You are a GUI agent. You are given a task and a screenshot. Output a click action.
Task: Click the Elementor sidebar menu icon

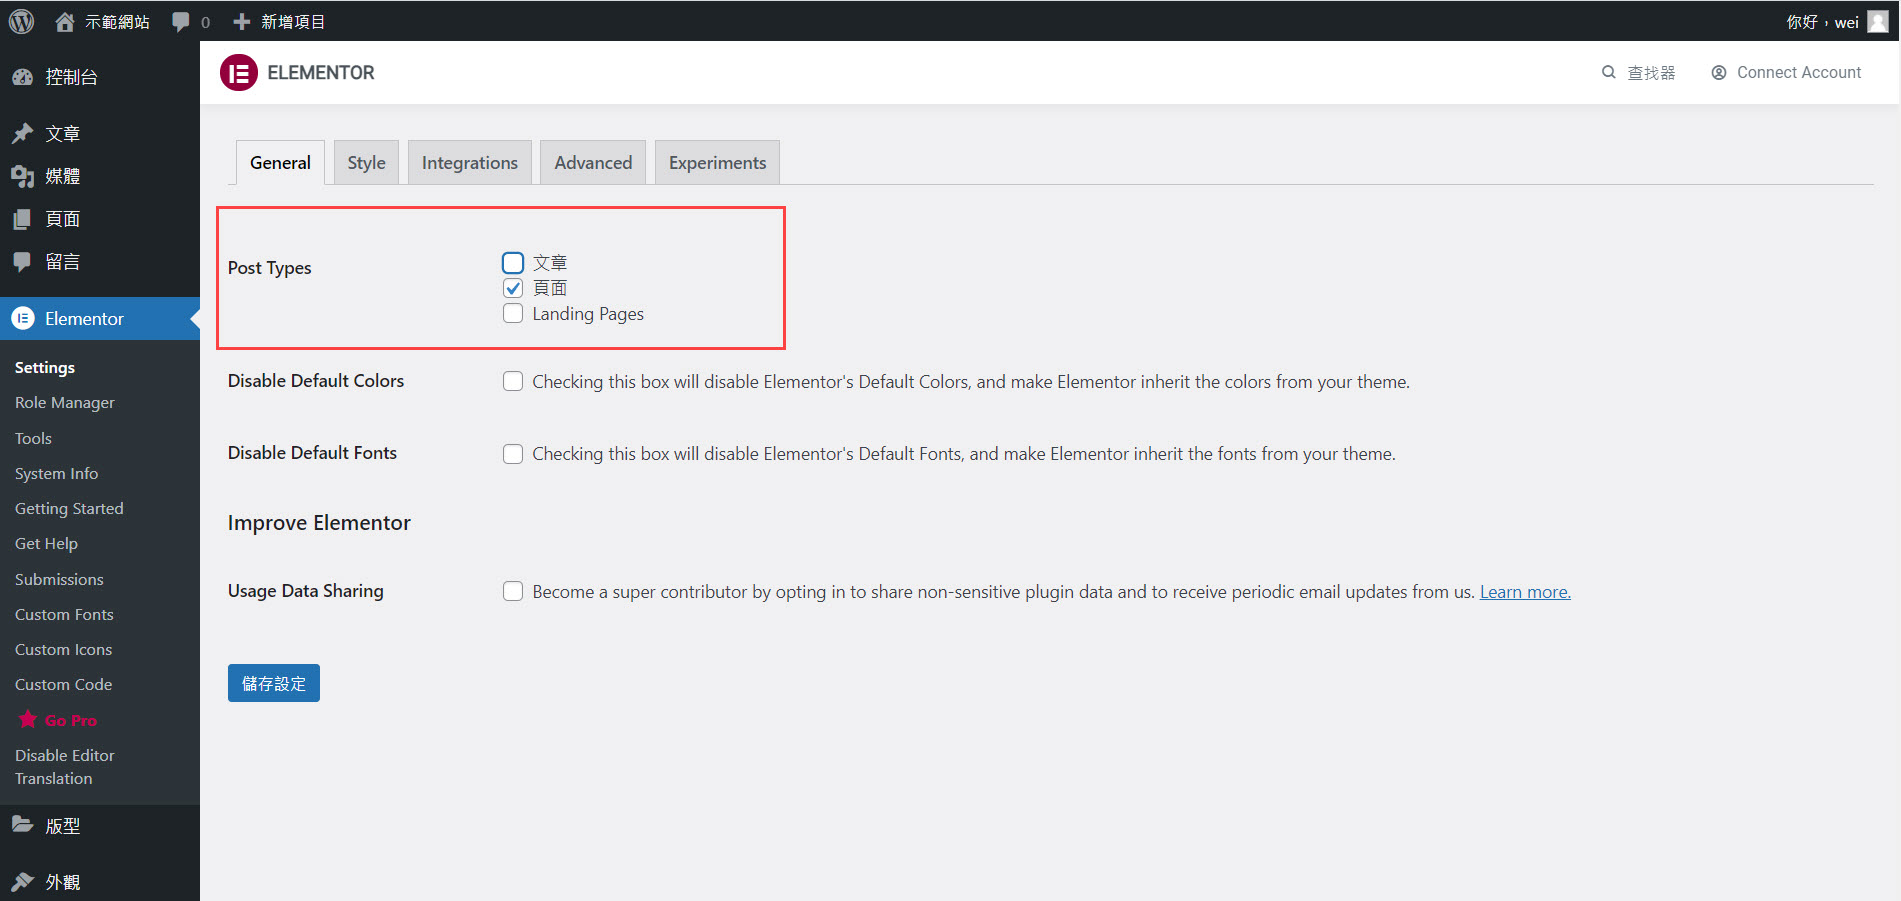click(x=22, y=318)
